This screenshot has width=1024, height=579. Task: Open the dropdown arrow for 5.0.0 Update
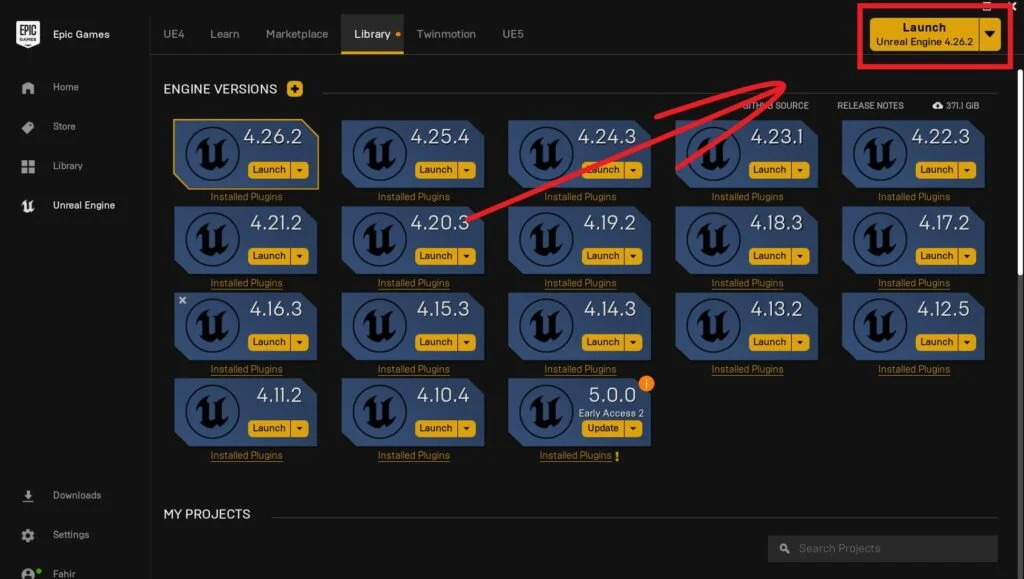coord(633,428)
